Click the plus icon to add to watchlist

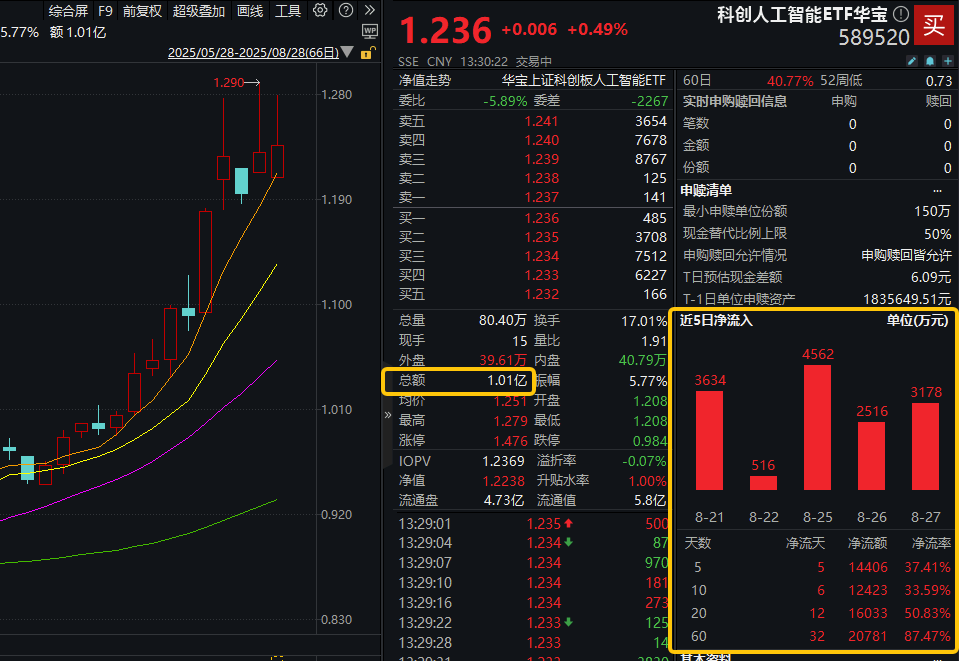pos(946,61)
